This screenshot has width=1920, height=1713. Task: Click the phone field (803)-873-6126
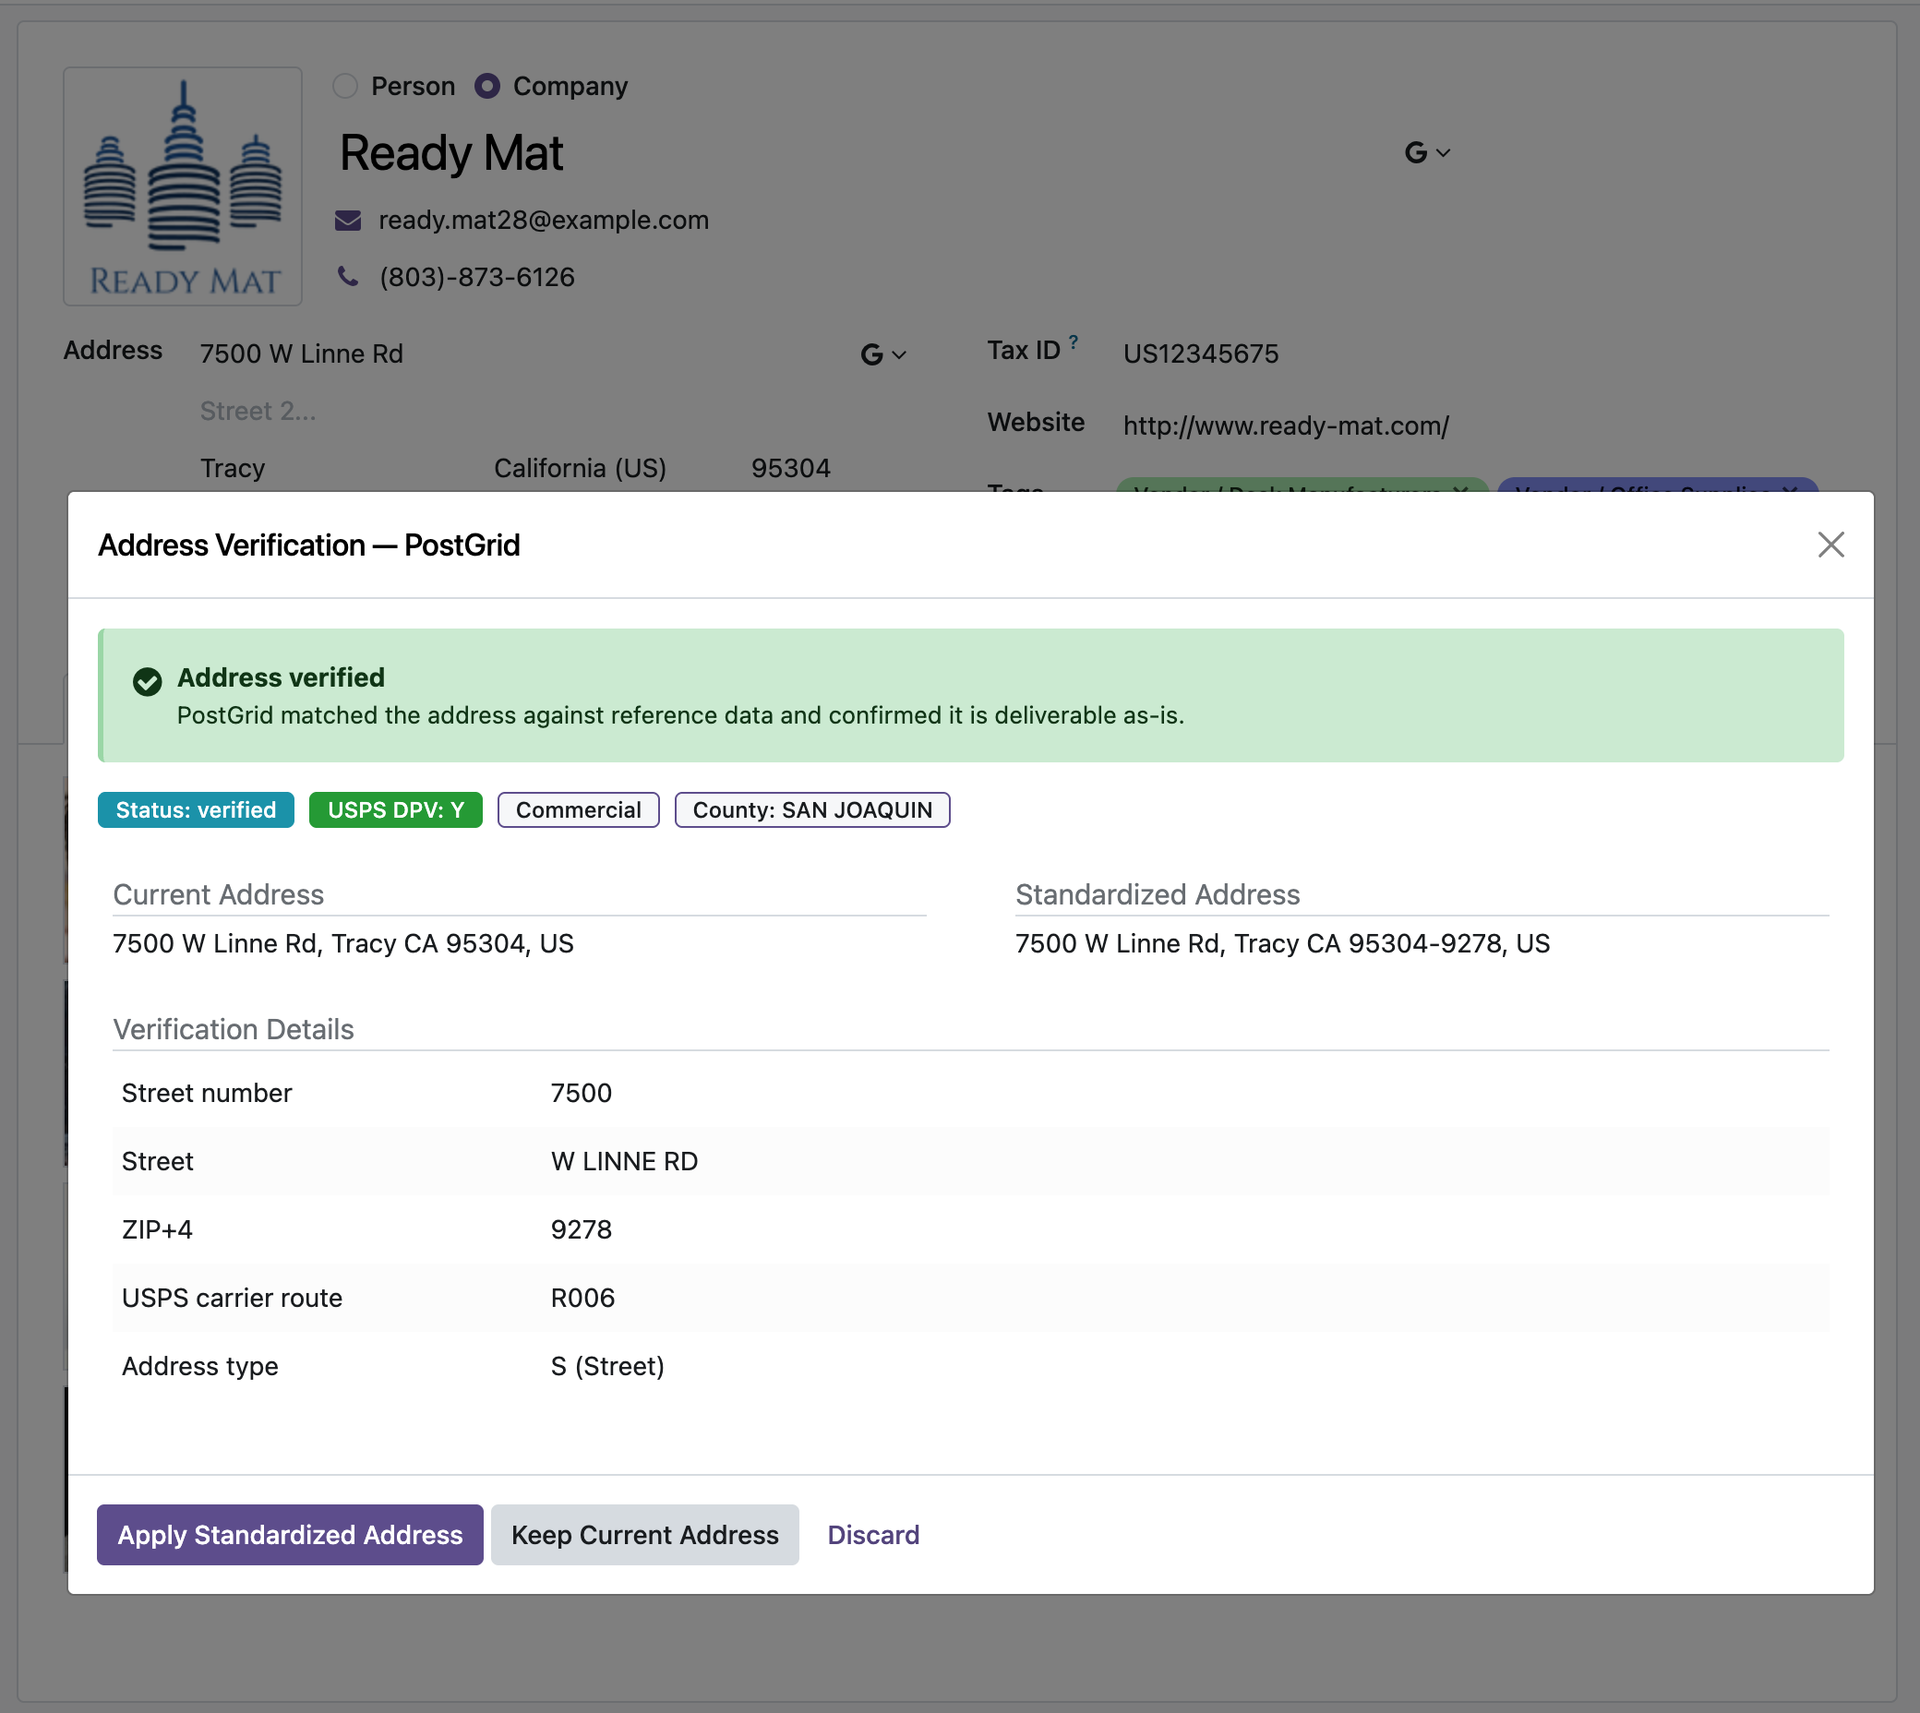click(x=477, y=277)
